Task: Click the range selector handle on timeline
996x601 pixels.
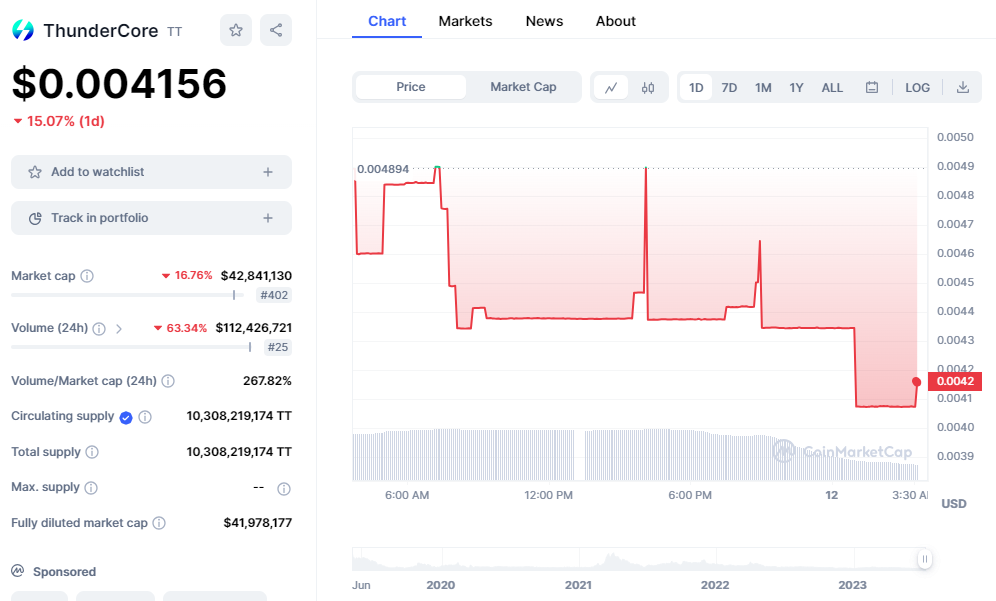Action: click(925, 559)
